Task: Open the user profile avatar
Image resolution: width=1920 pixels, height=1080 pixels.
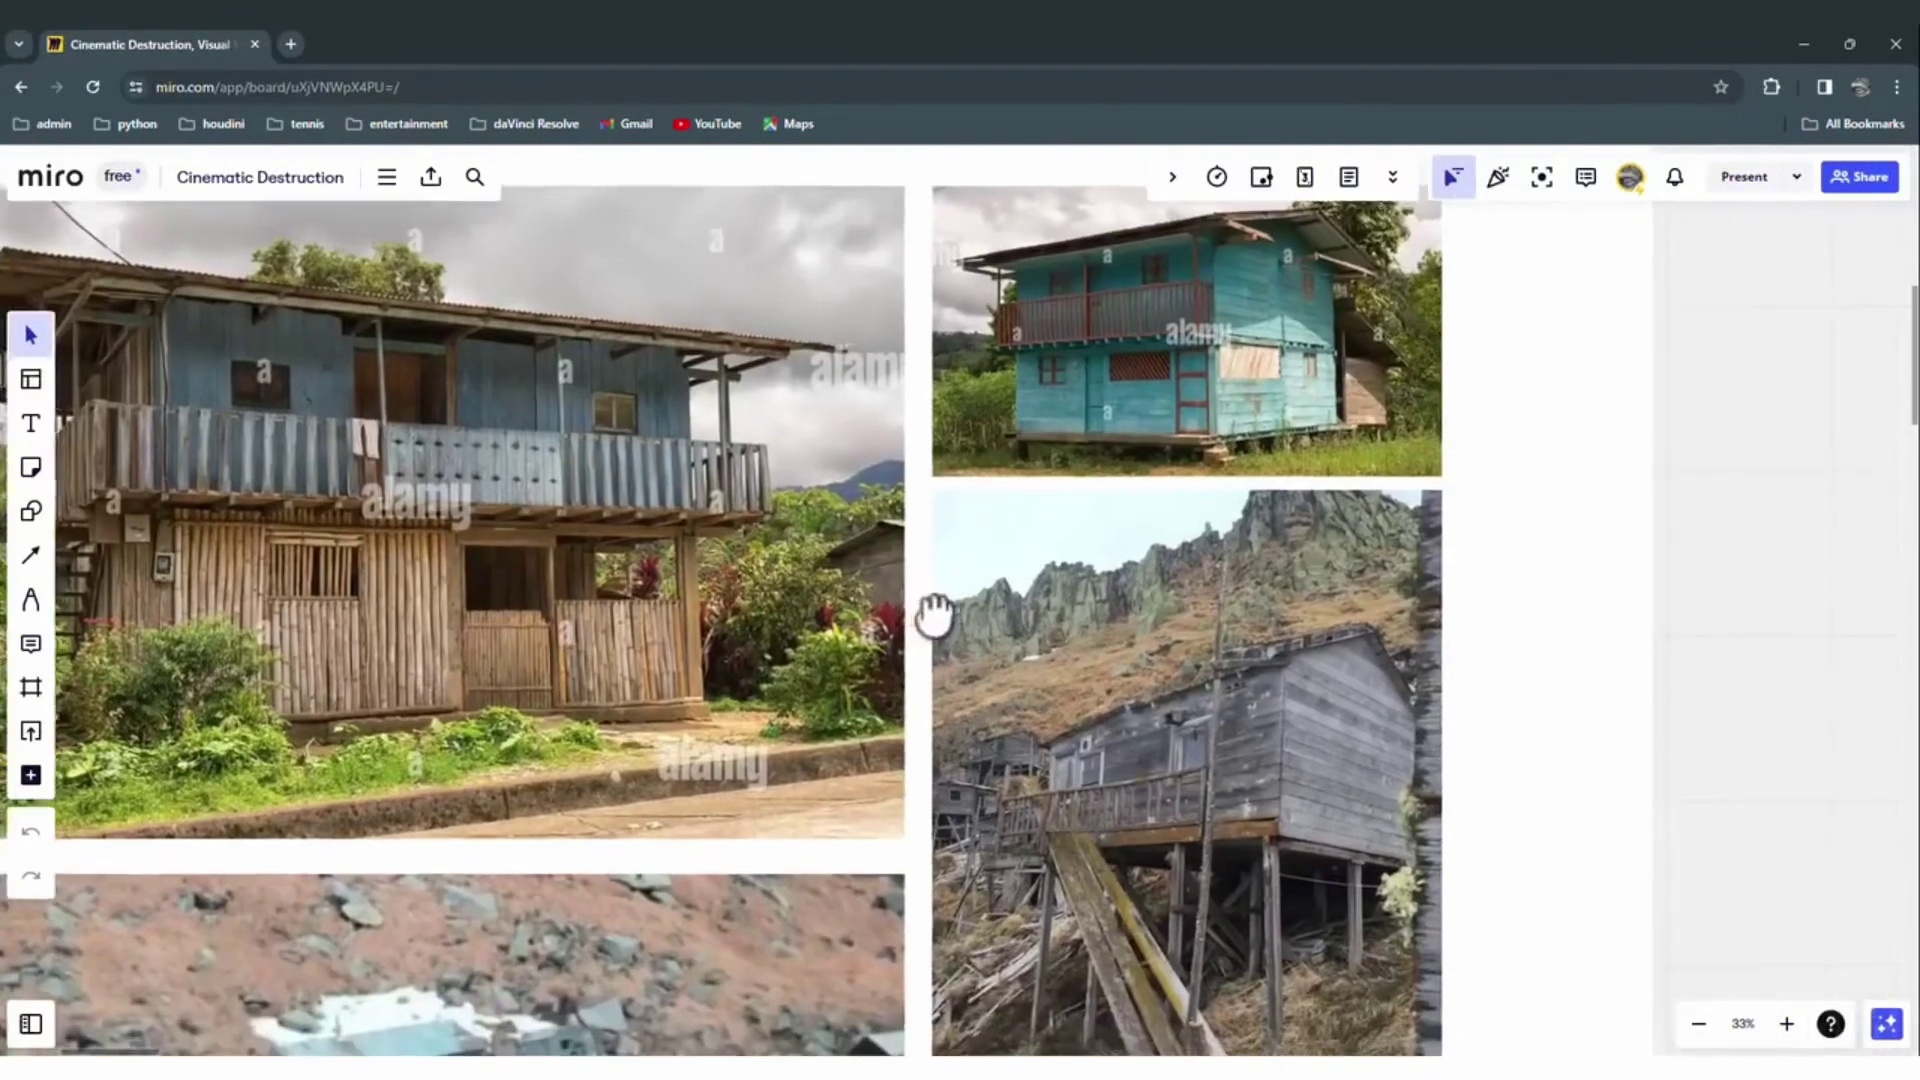Action: 1630,177
